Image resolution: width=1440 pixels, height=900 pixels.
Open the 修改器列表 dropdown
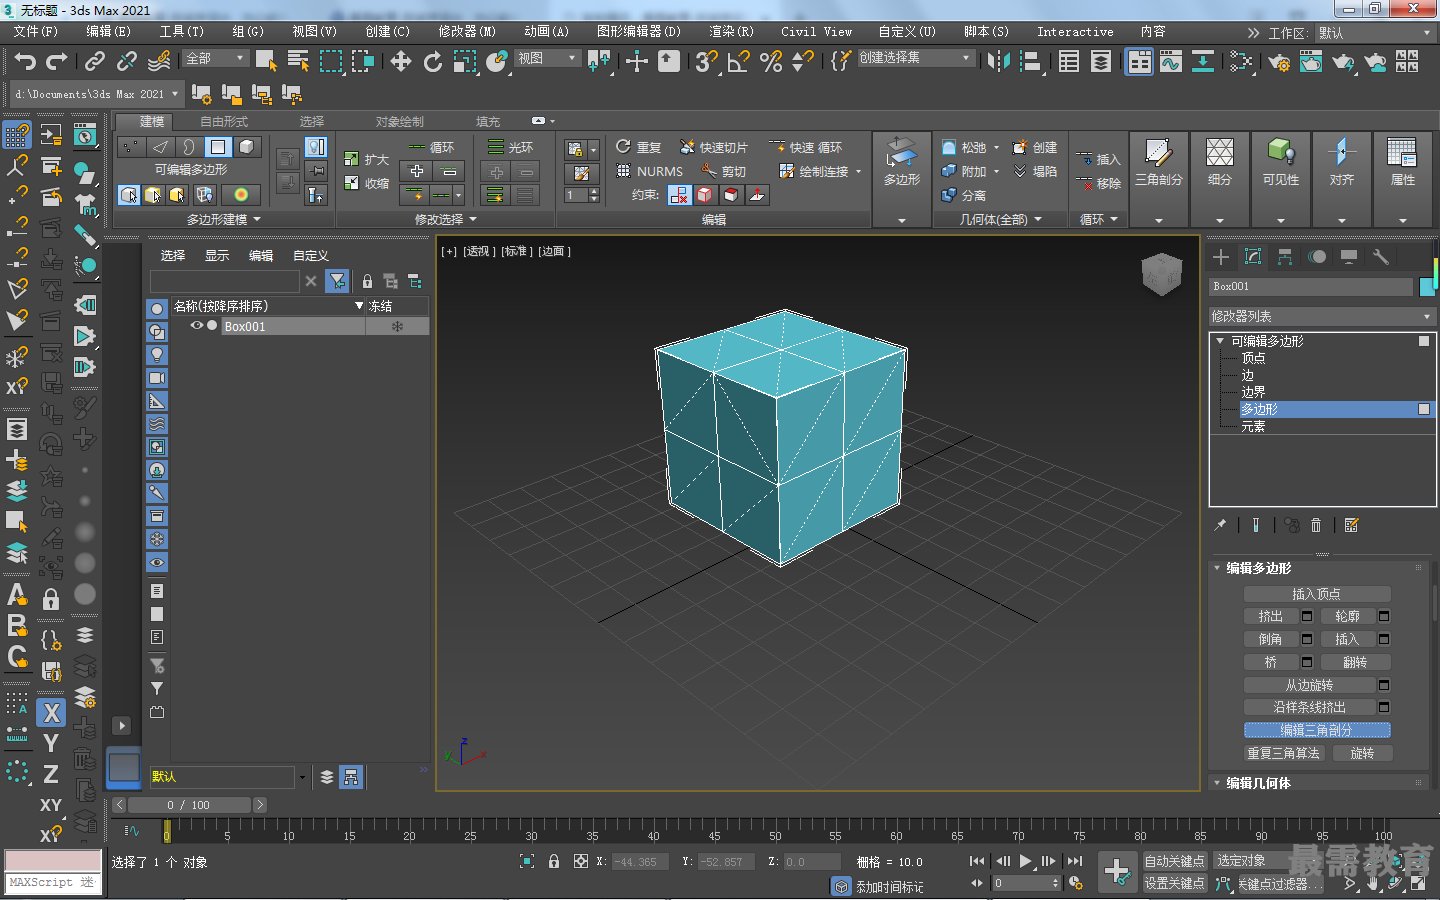[1322, 316]
